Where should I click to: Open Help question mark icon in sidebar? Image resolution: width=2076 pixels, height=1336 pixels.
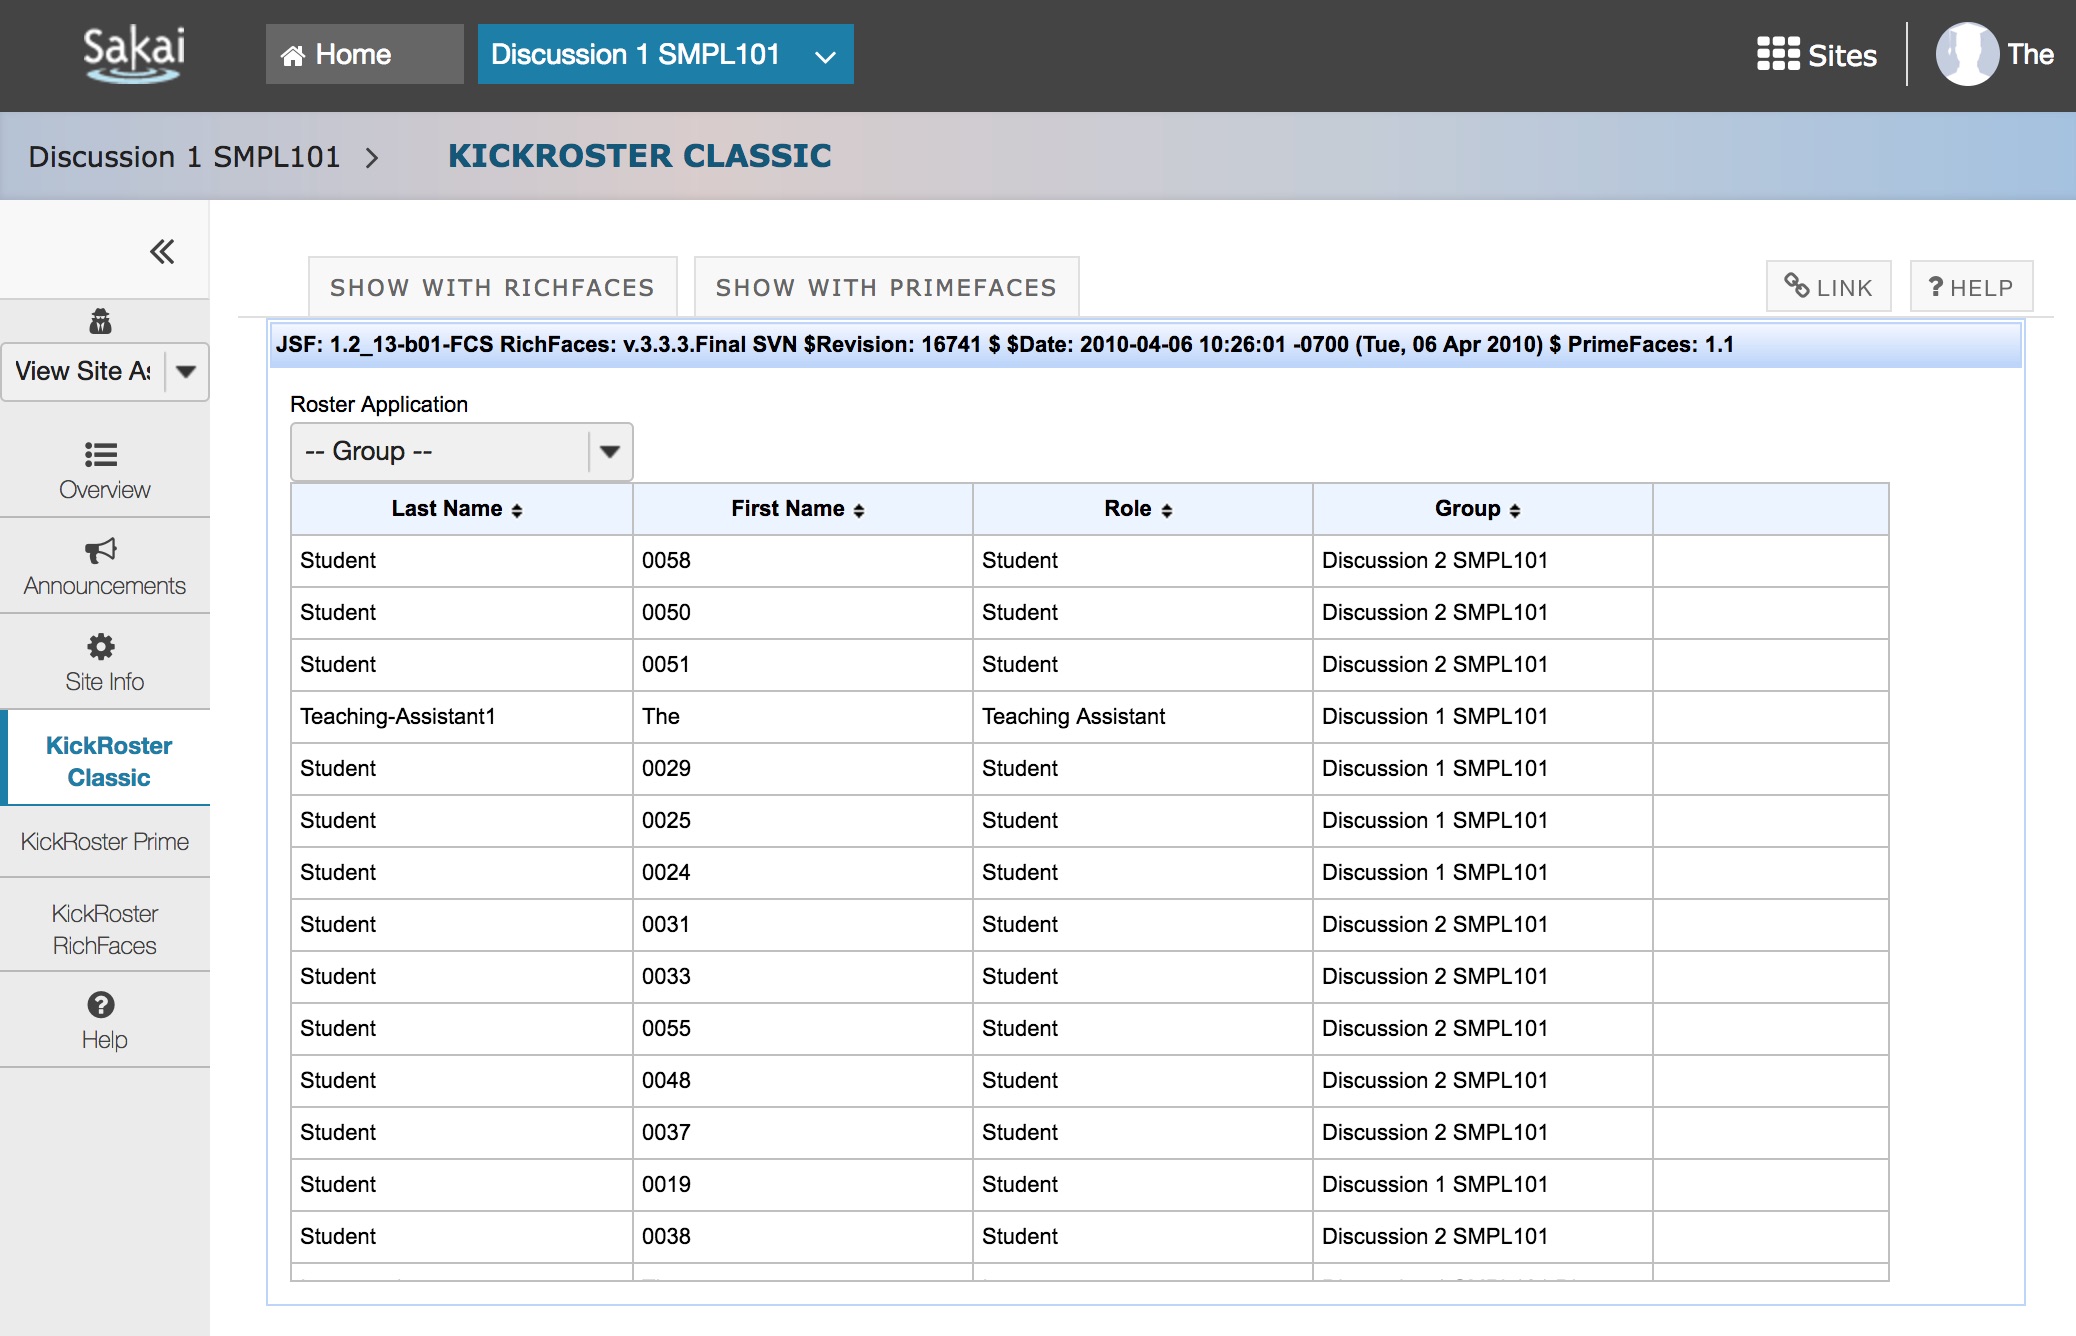point(101,1005)
